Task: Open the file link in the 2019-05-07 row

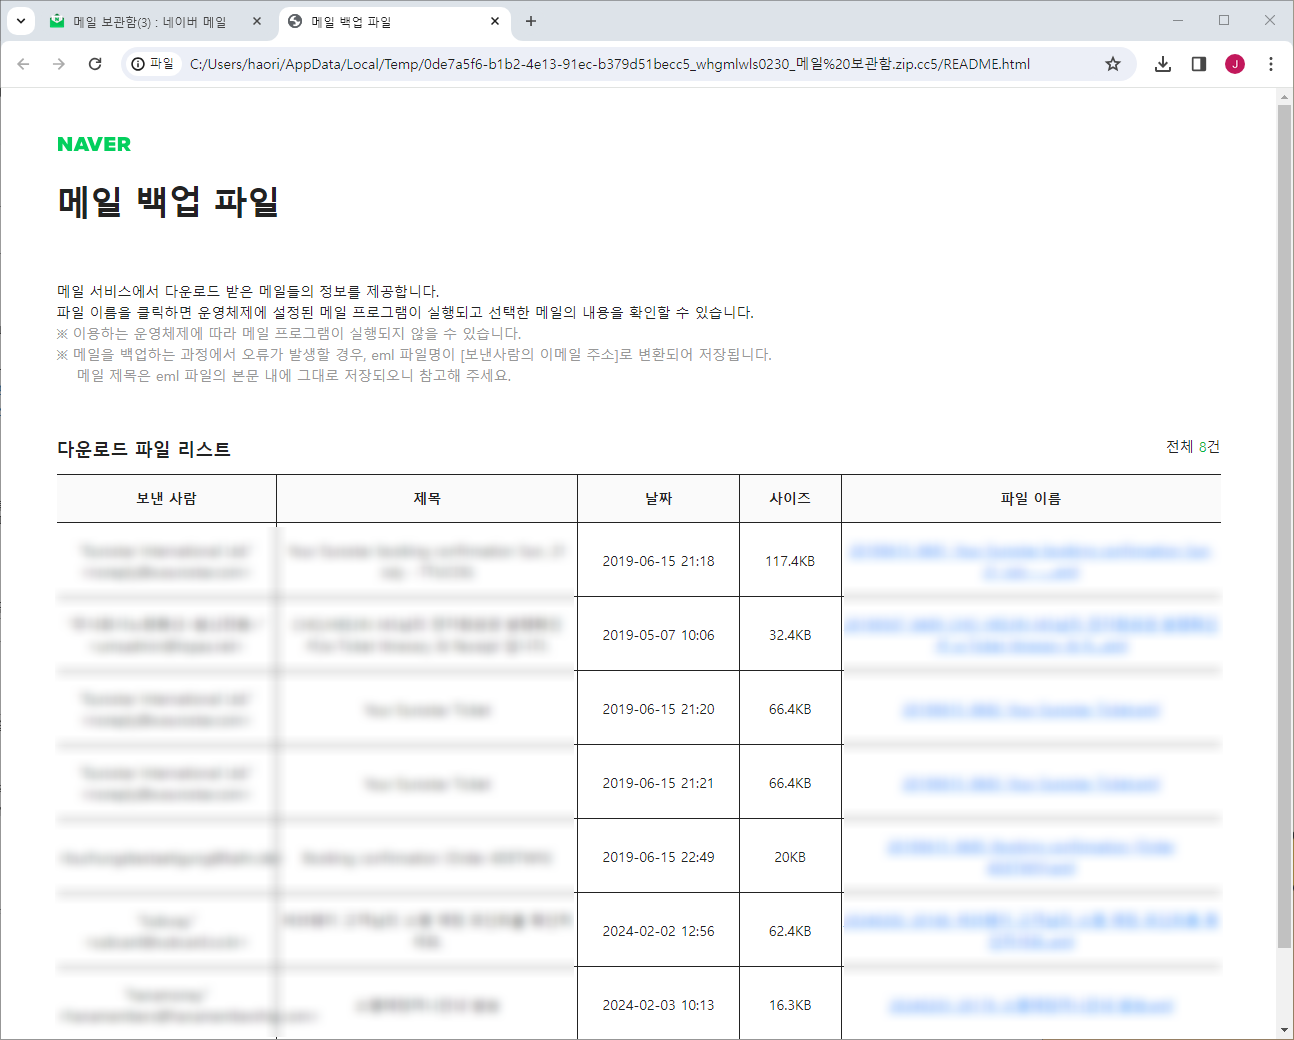Action: tap(1030, 634)
